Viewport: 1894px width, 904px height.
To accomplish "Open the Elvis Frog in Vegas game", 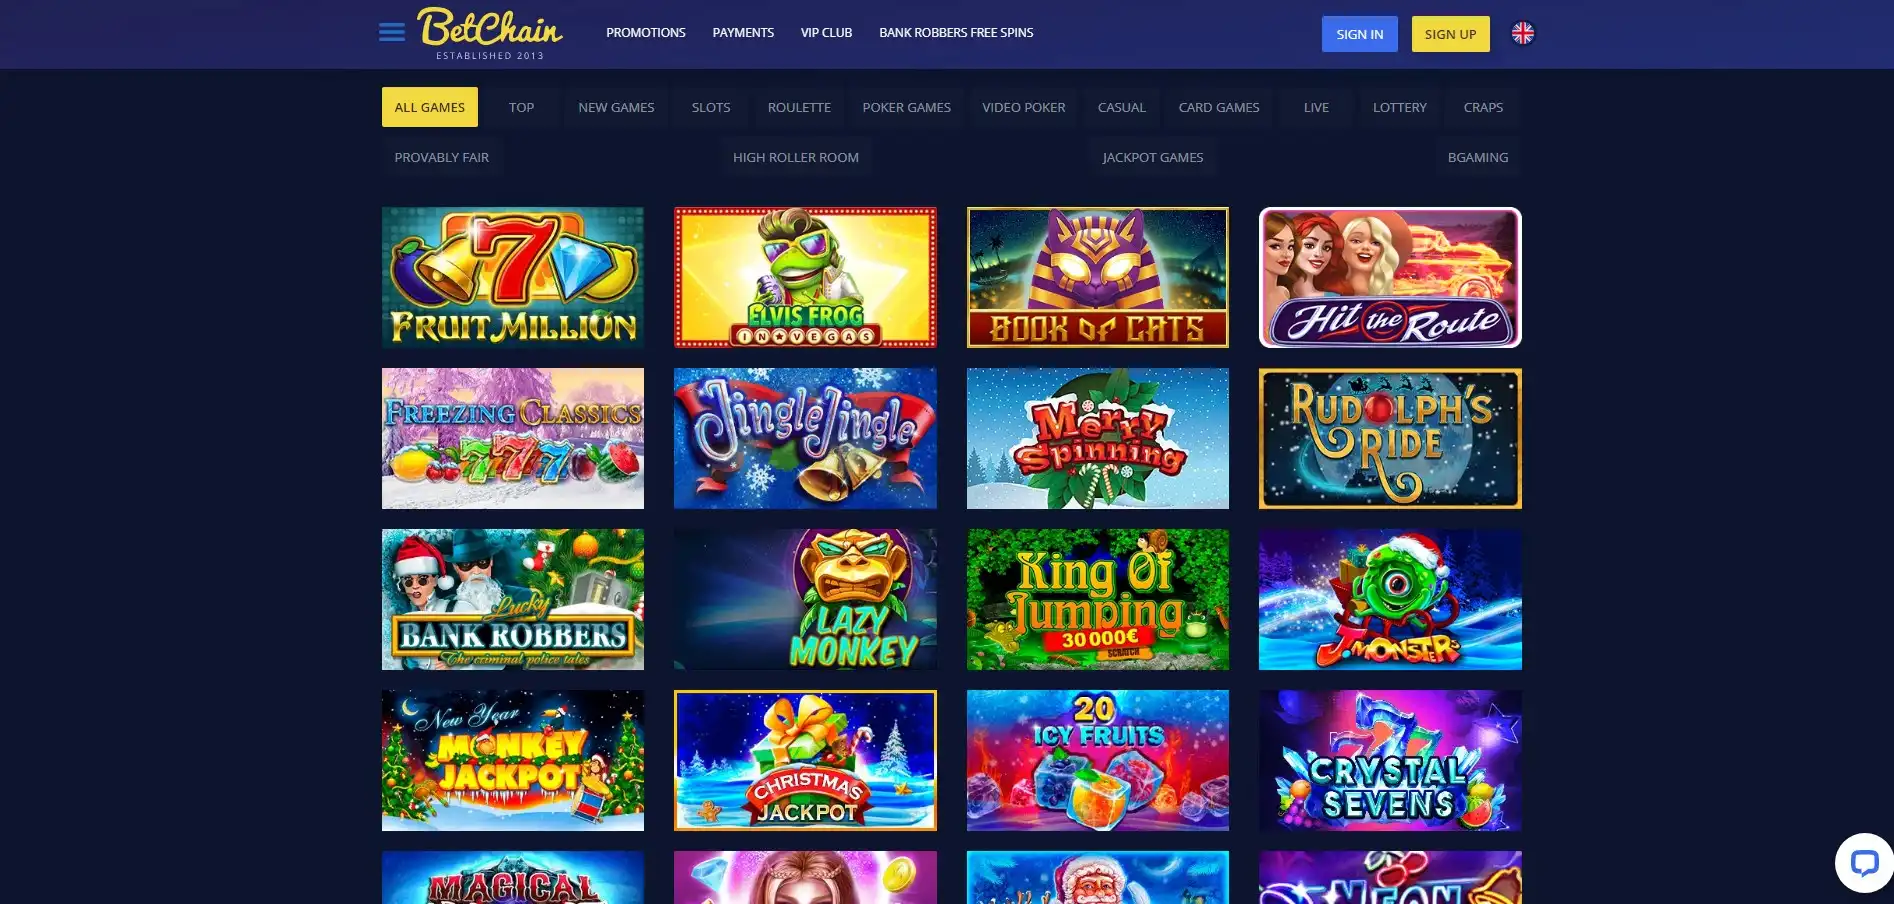I will tap(805, 277).
